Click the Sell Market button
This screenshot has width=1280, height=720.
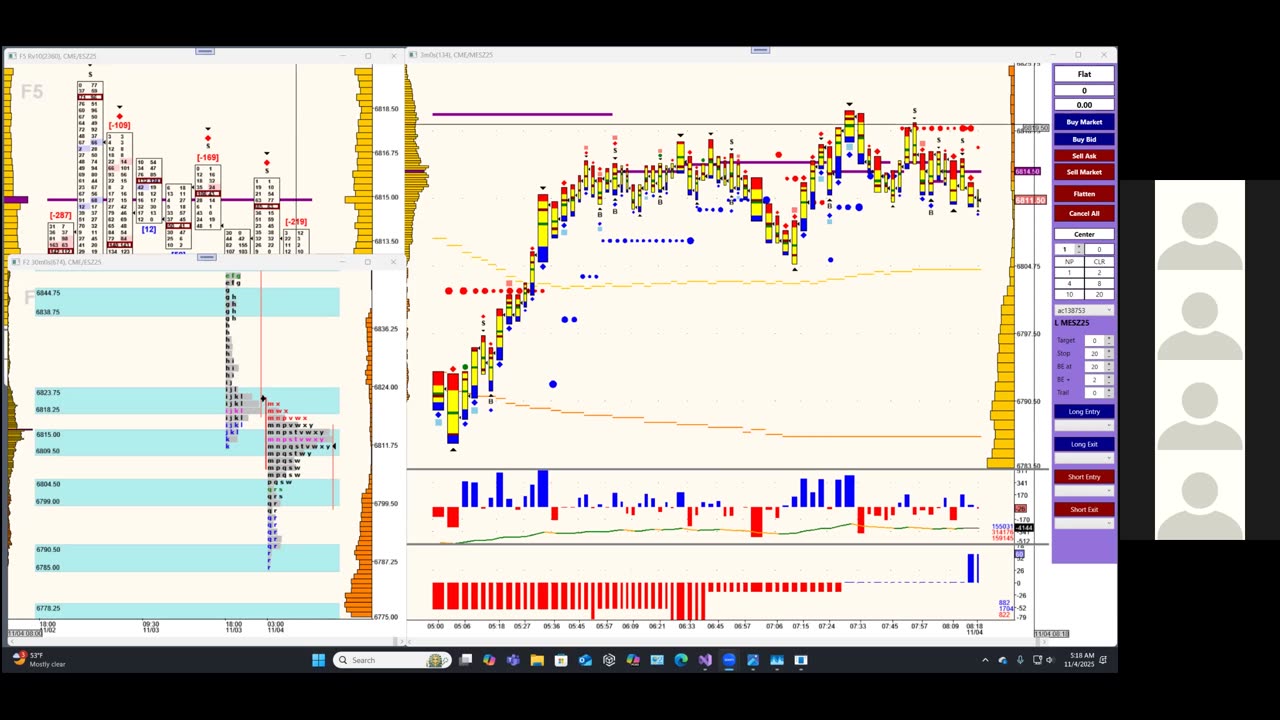(x=1084, y=172)
